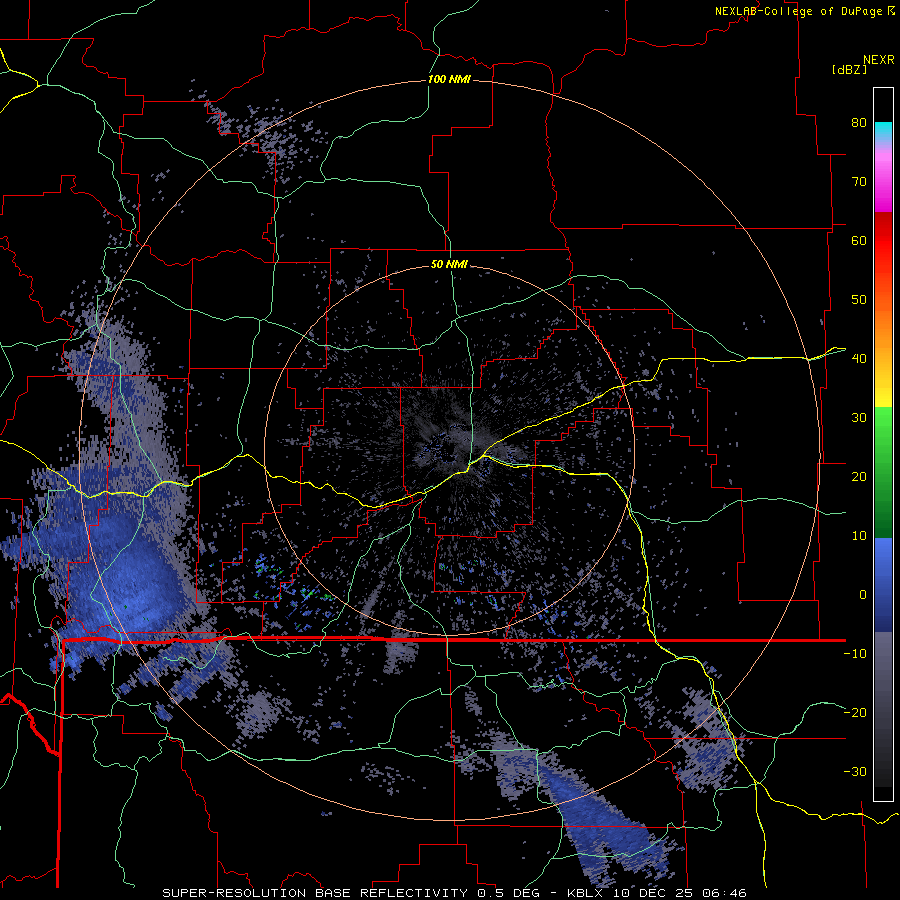Viewport: 900px width, 900px height.
Task: Click the Super-Resolution Base Reflectivity caption
Action: click(315, 893)
